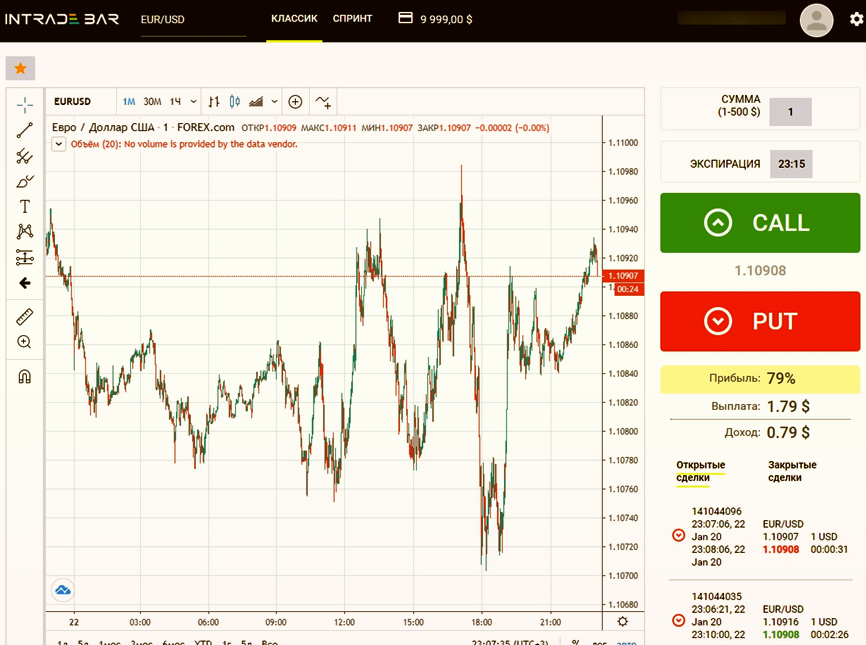Image resolution: width=866 pixels, height=645 pixels.
Task: Activate the text annotation tool
Action: point(25,207)
